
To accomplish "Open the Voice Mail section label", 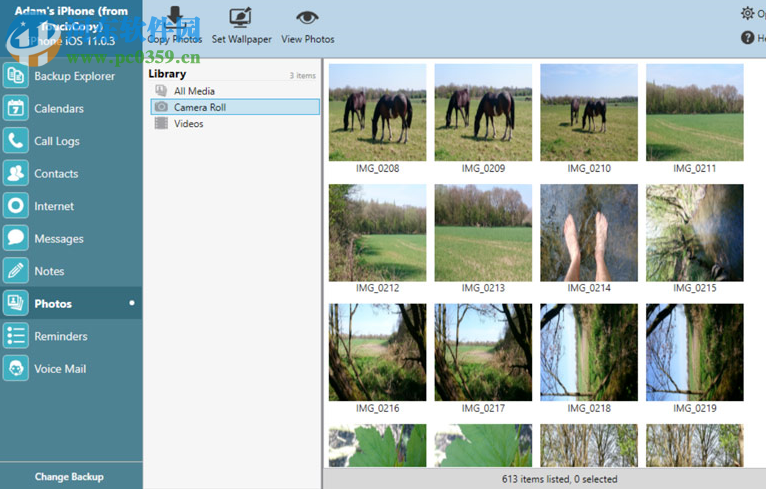I will coord(60,369).
